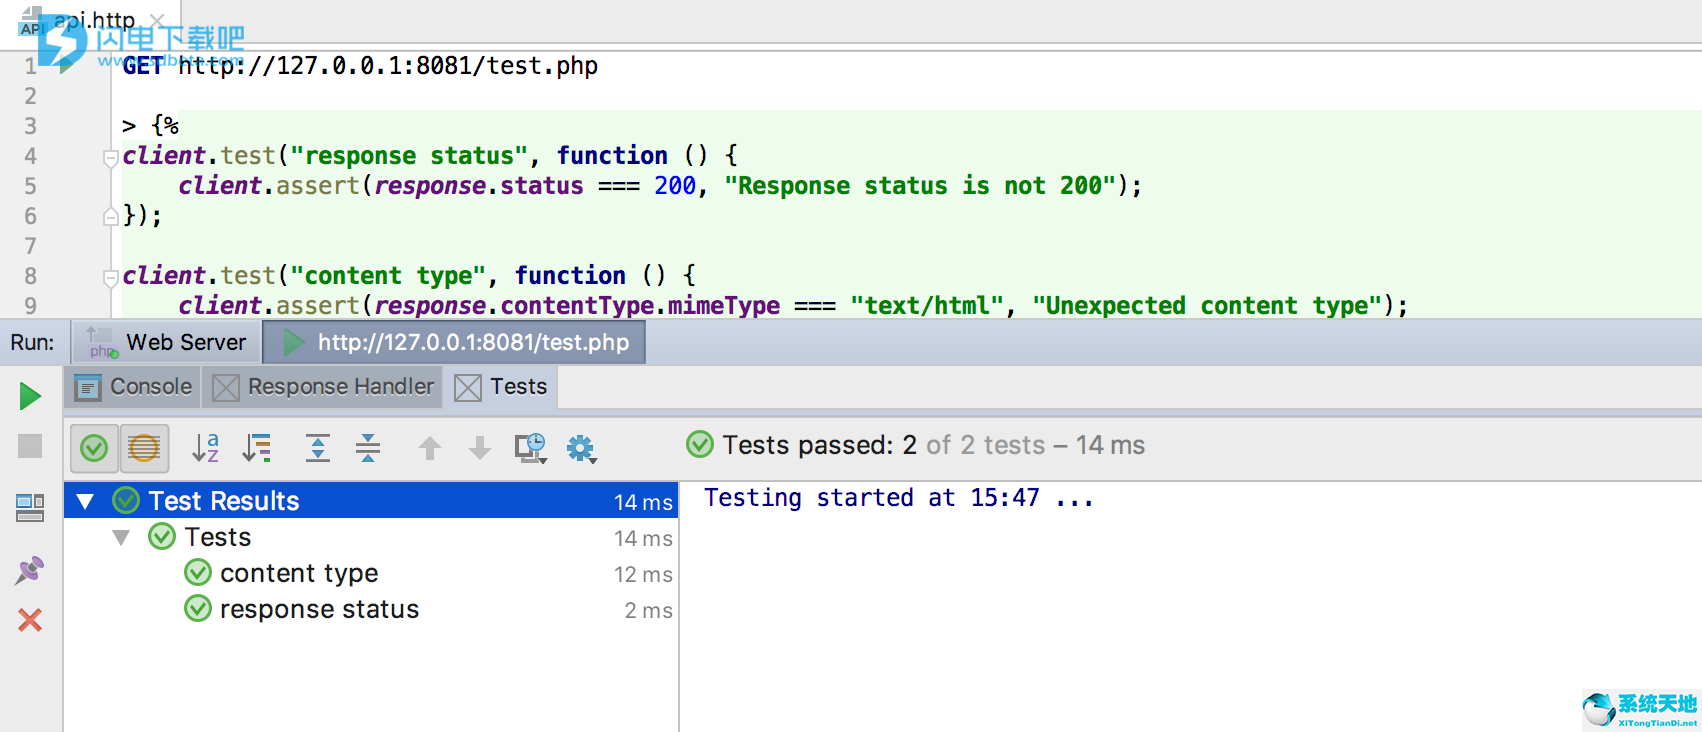
Task: Stop the running process
Action: pos(30,446)
